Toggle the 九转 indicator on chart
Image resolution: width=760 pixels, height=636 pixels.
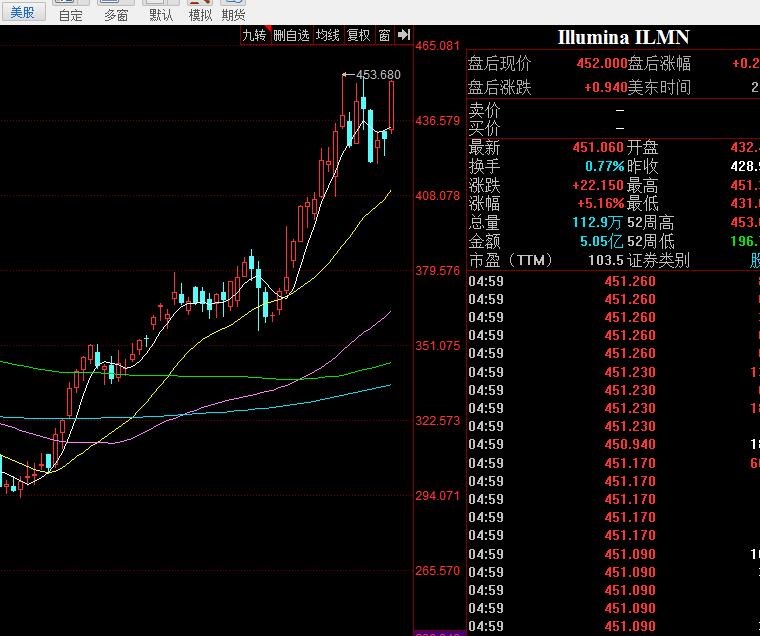click(x=255, y=35)
